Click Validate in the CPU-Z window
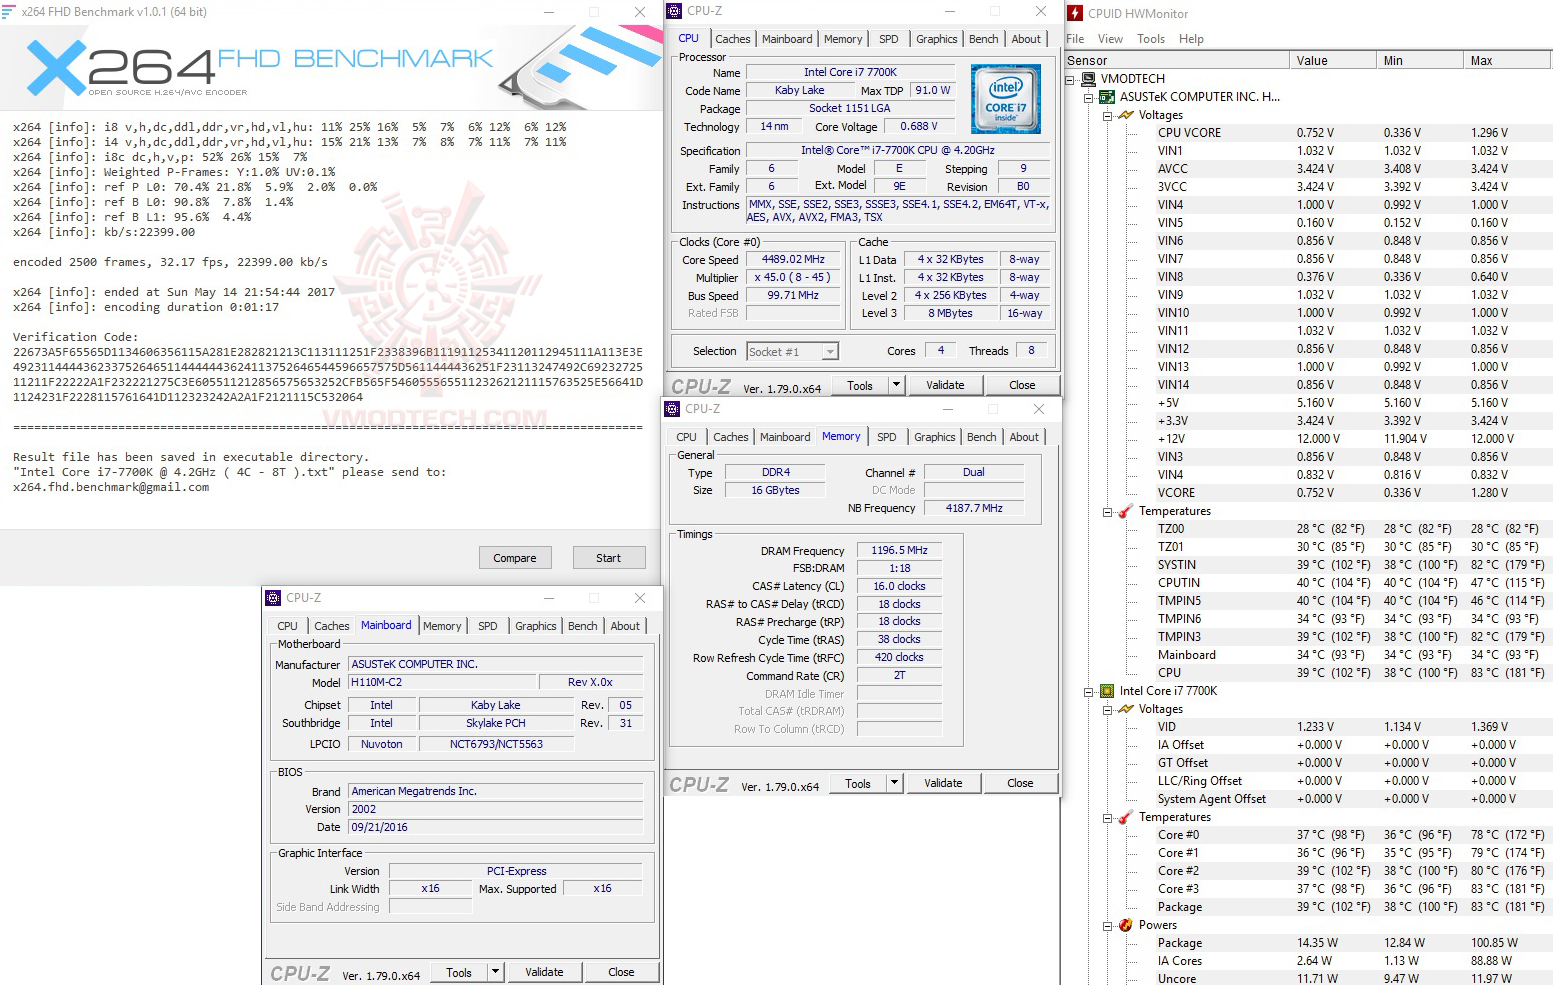 point(945,384)
